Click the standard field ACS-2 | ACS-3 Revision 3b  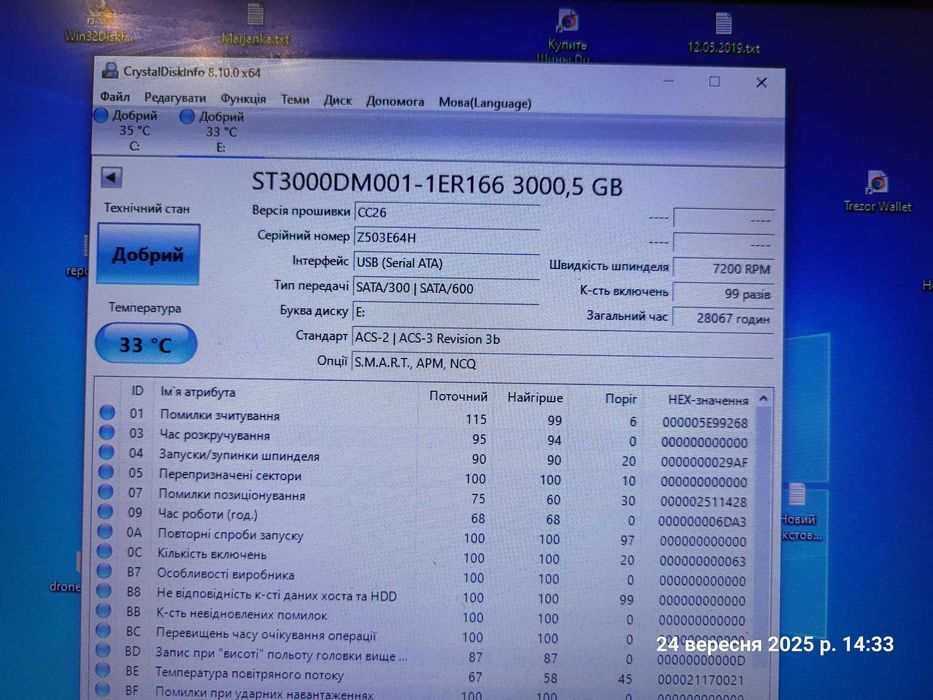(562, 339)
